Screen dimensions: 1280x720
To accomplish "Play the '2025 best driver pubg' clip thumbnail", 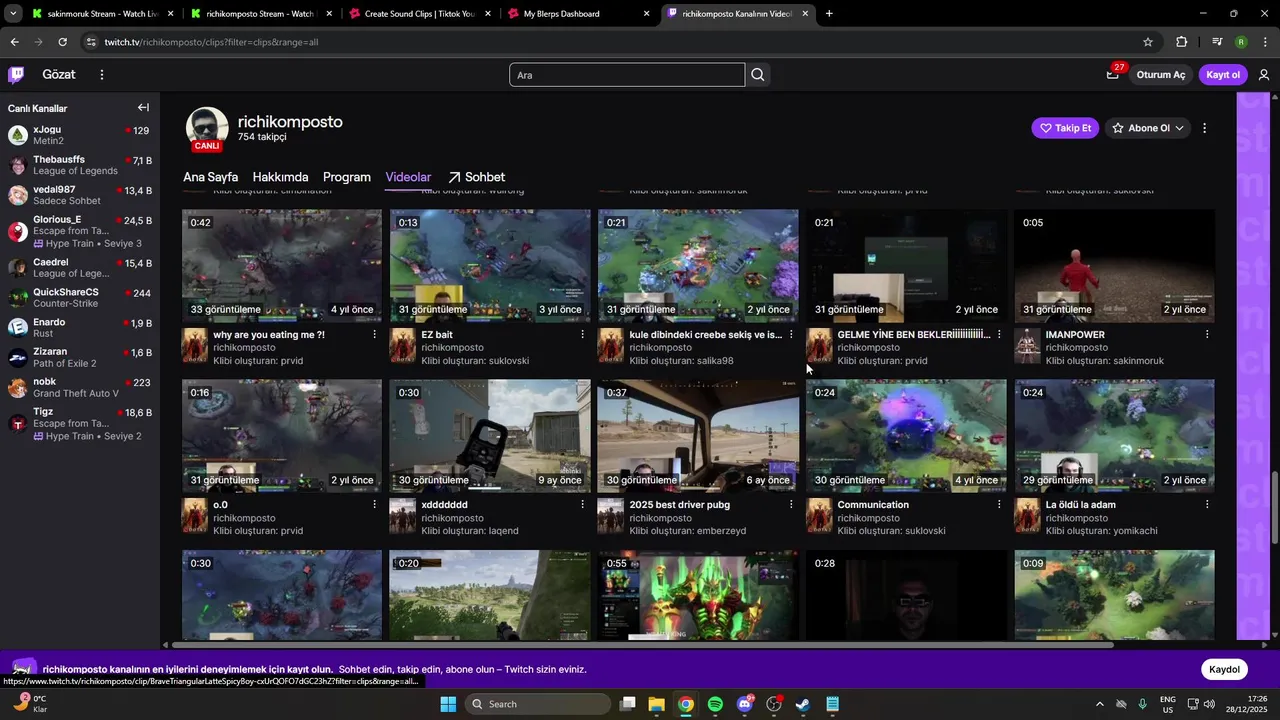I will pyautogui.click(x=698, y=435).
